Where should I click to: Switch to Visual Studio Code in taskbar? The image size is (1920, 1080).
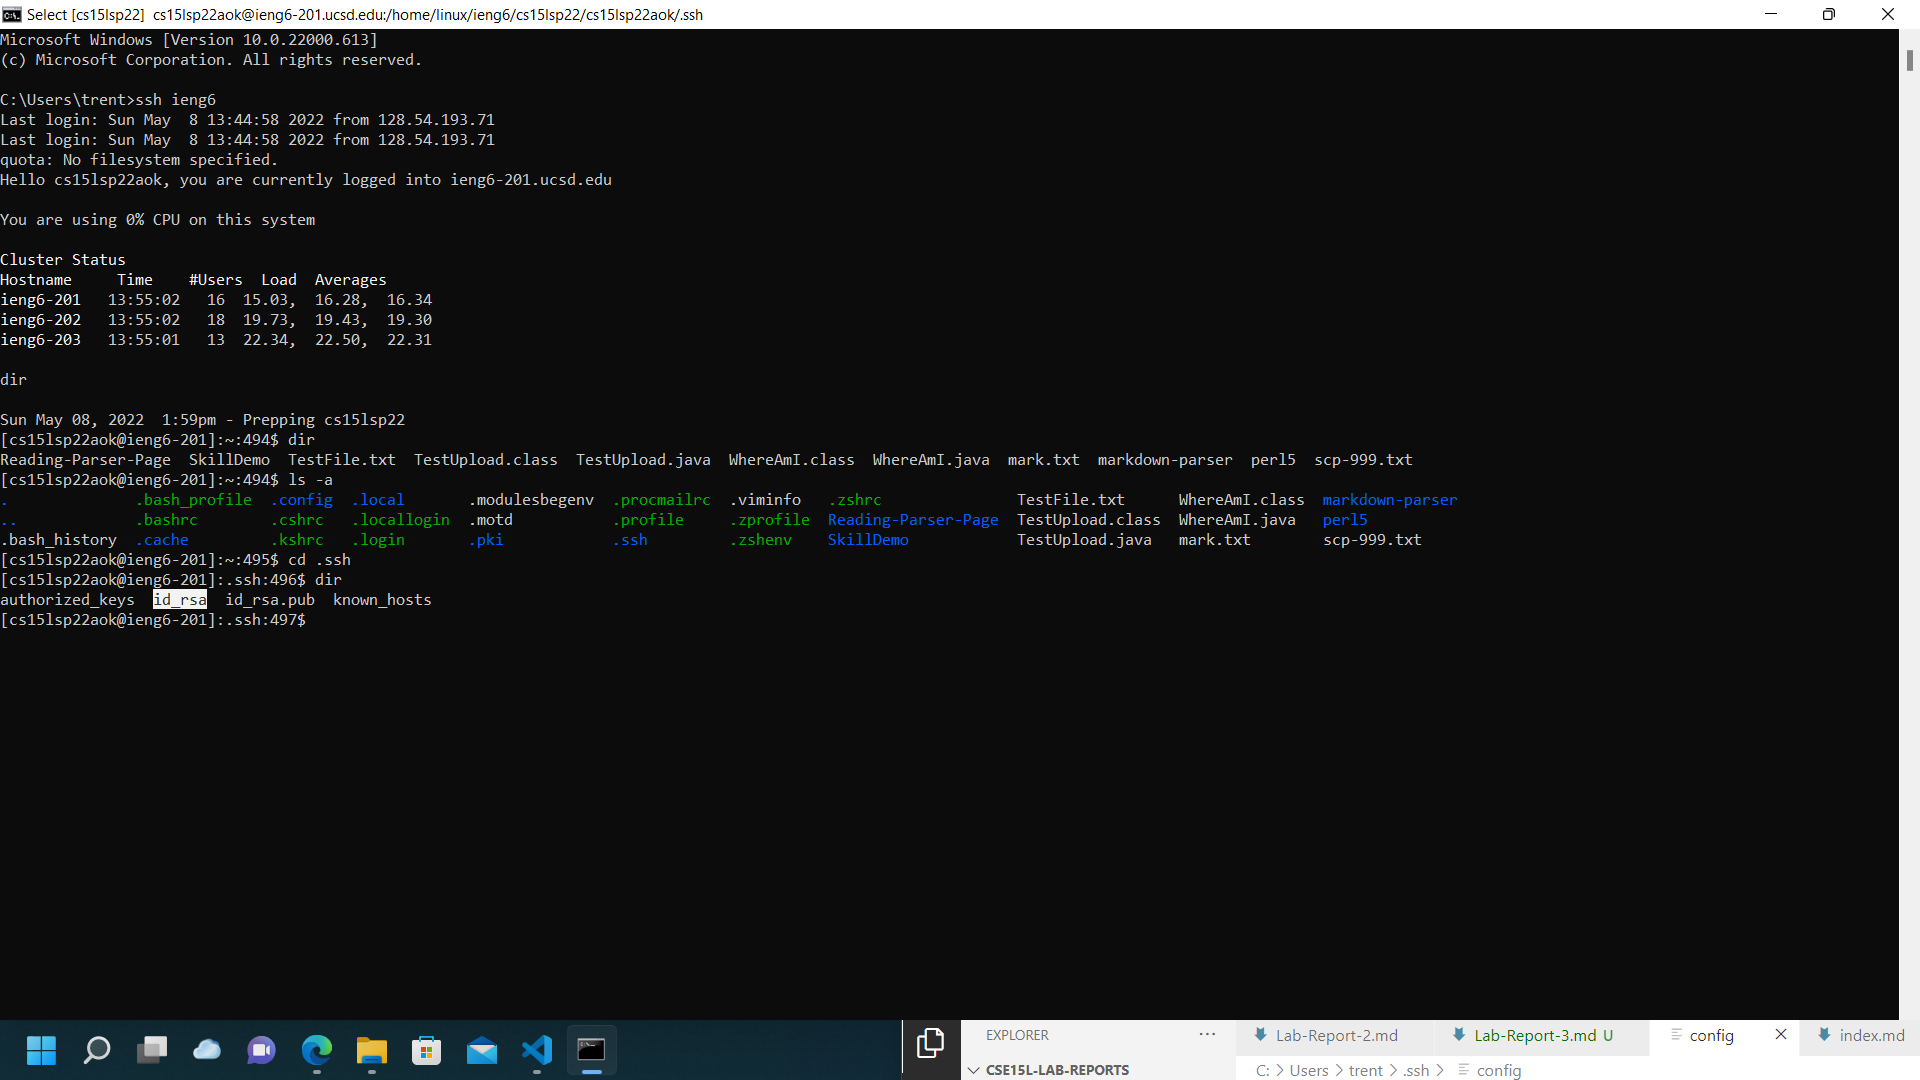click(x=536, y=1050)
